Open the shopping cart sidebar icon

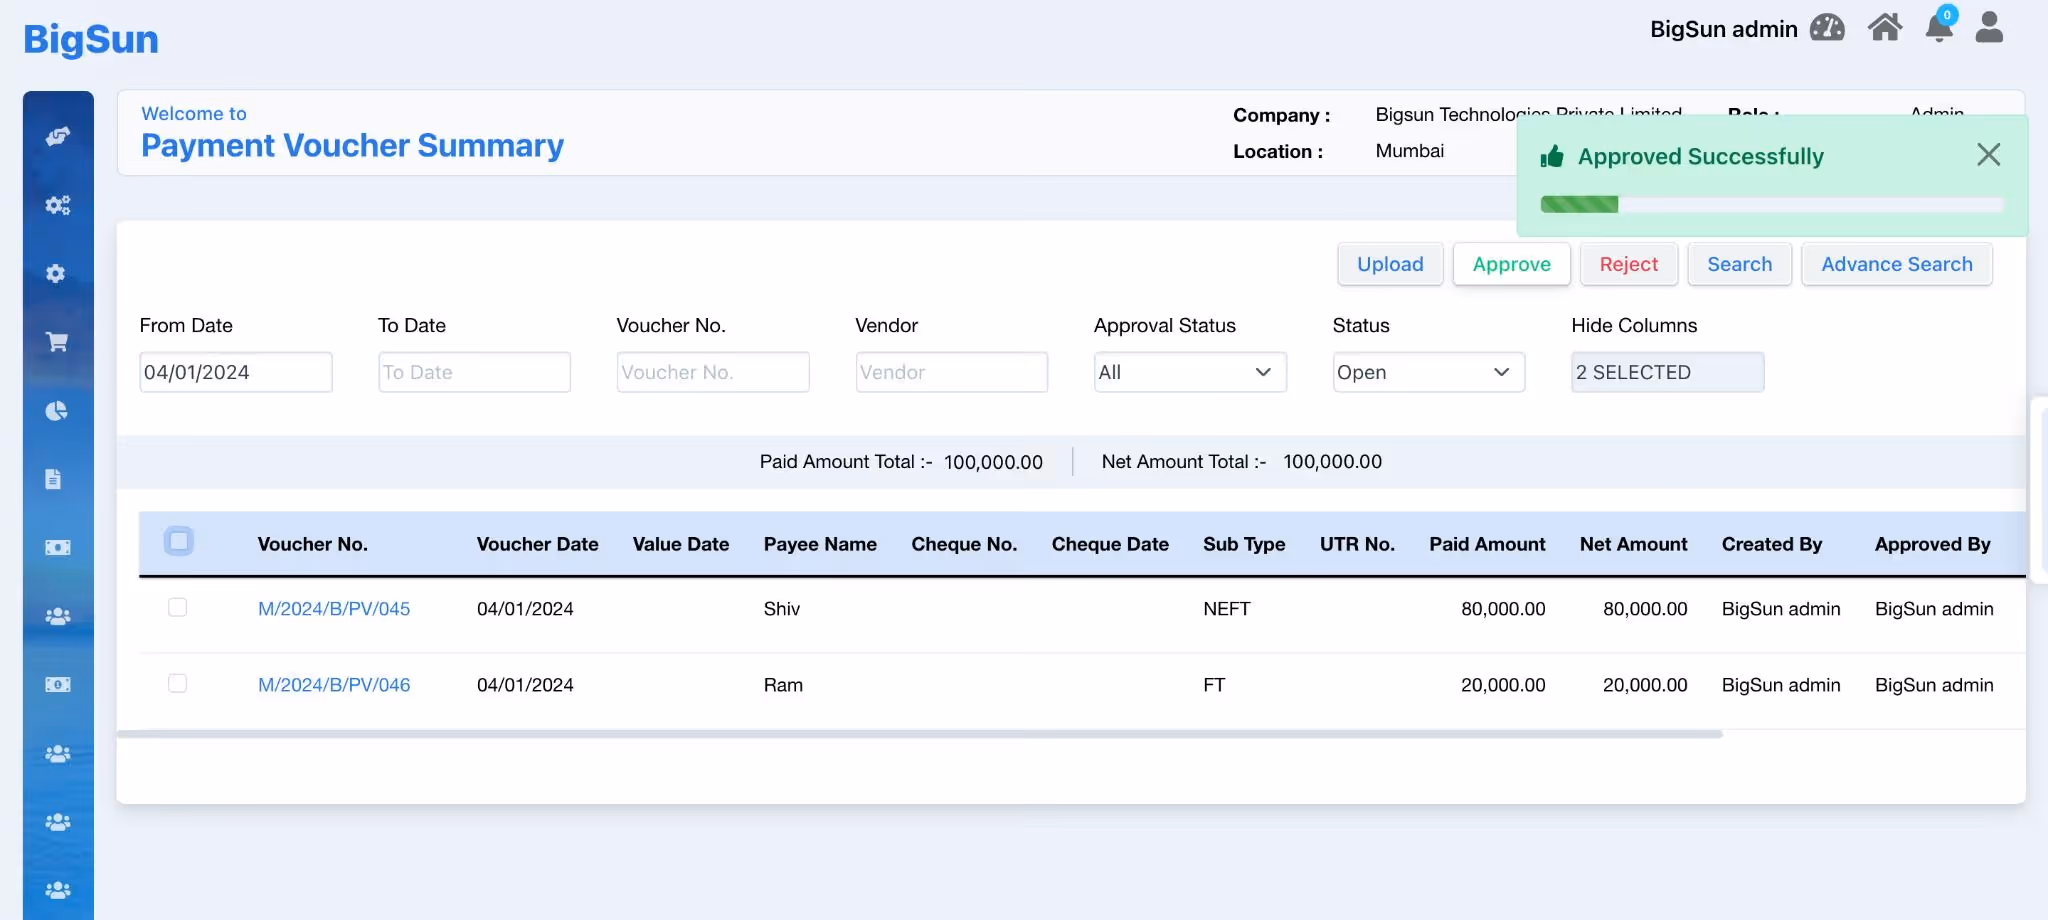(x=58, y=342)
